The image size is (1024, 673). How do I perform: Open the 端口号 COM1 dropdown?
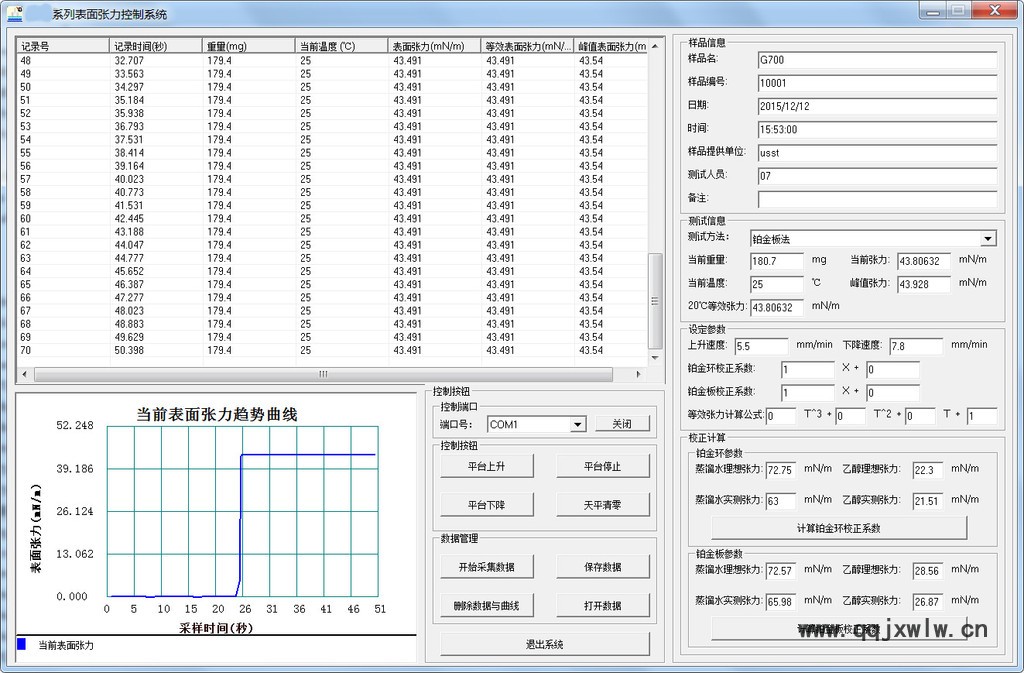(x=577, y=424)
